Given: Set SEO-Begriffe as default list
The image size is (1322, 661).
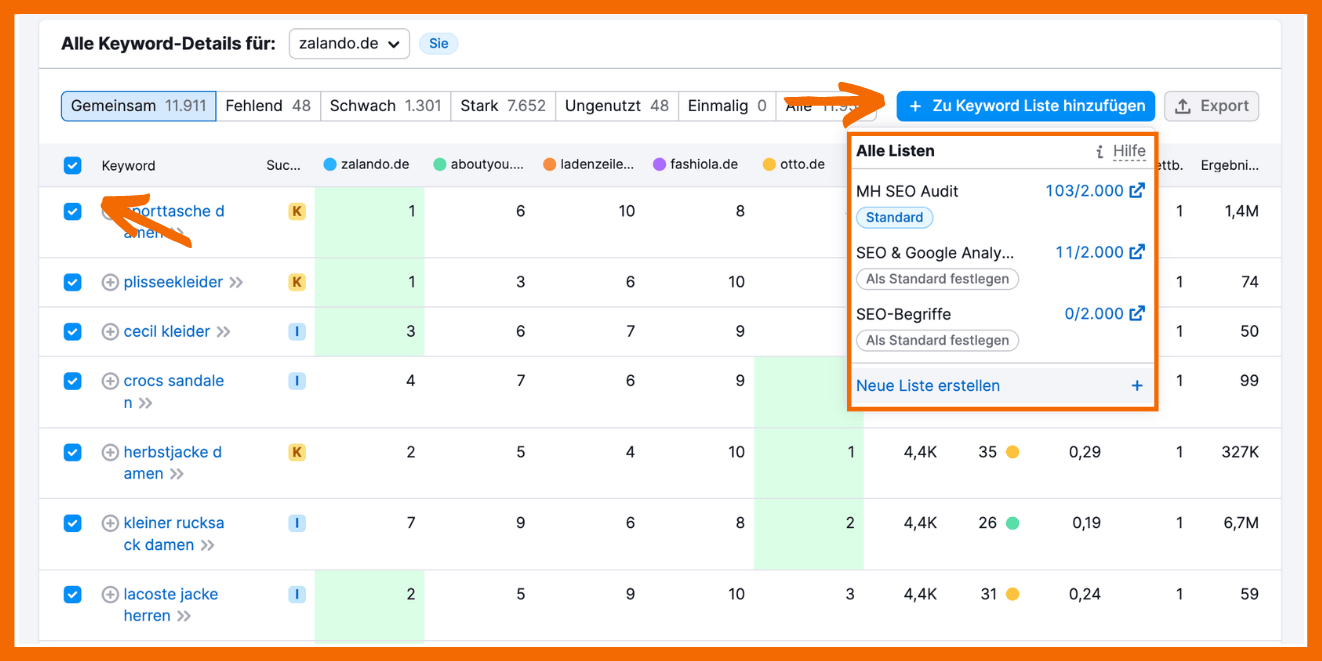Looking at the screenshot, I should (x=937, y=341).
